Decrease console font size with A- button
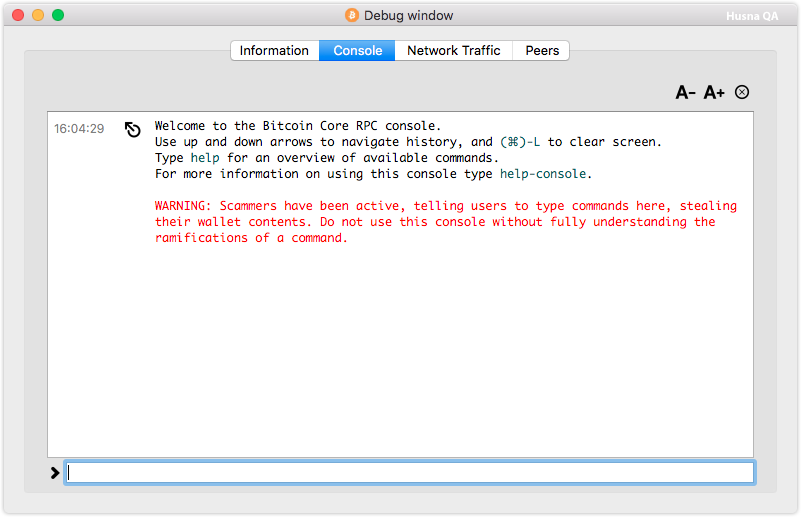Image resolution: width=802 pixels, height=518 pixels. 685,93
